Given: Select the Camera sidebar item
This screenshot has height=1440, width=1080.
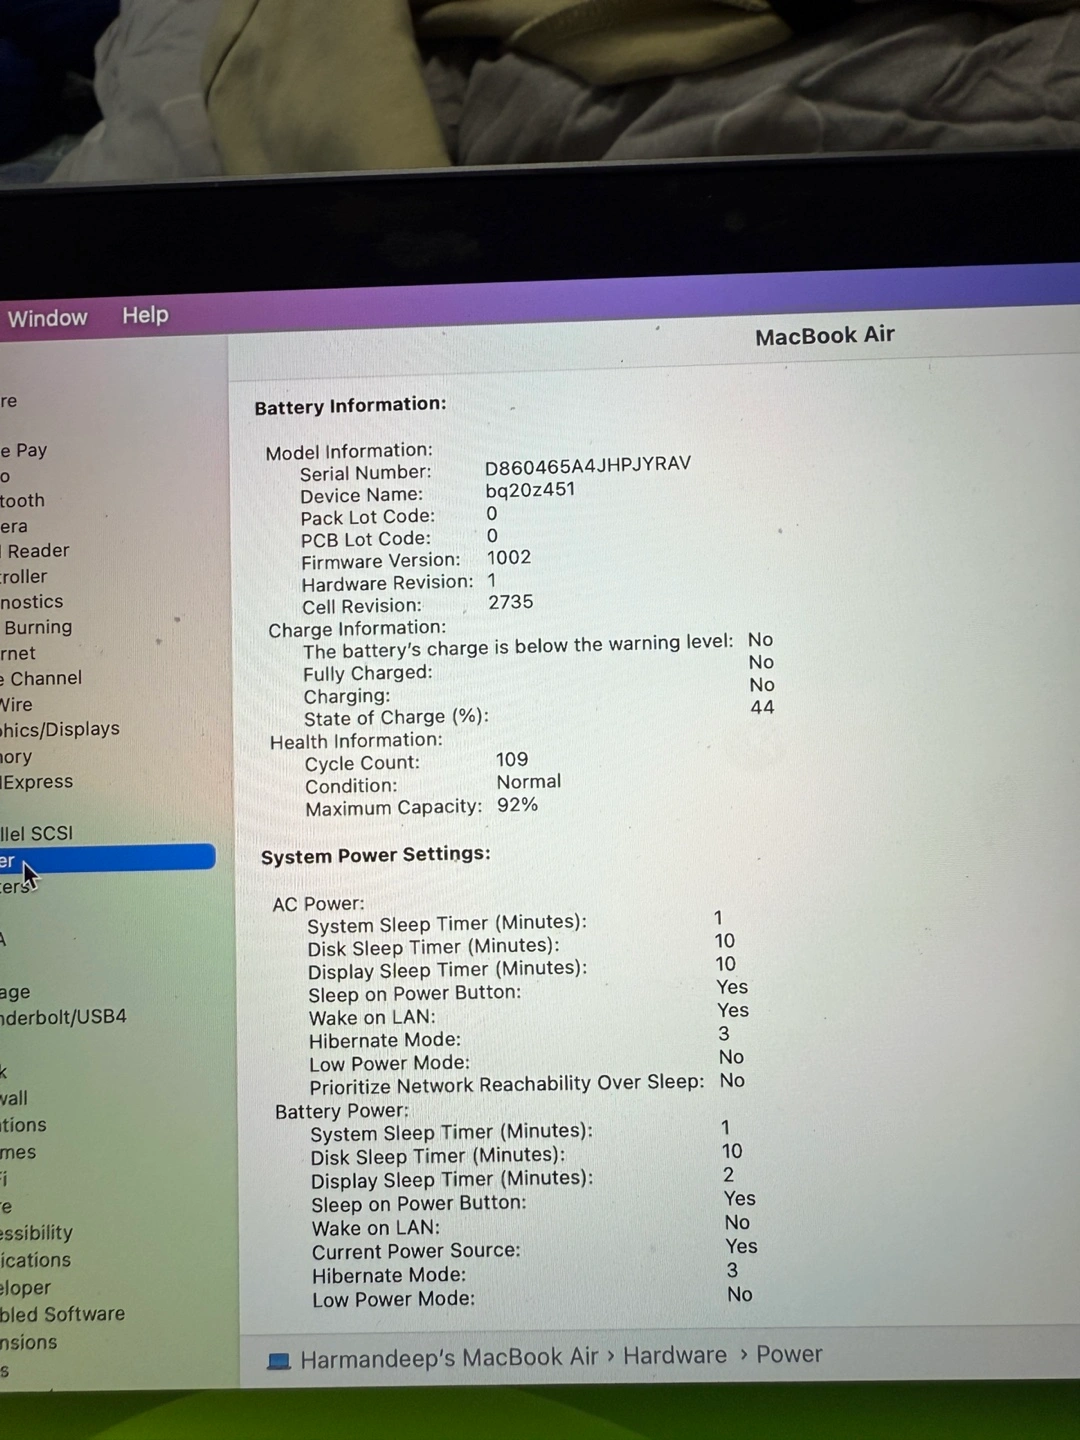Looking at the screenshot, I should (x=14, y=526).
